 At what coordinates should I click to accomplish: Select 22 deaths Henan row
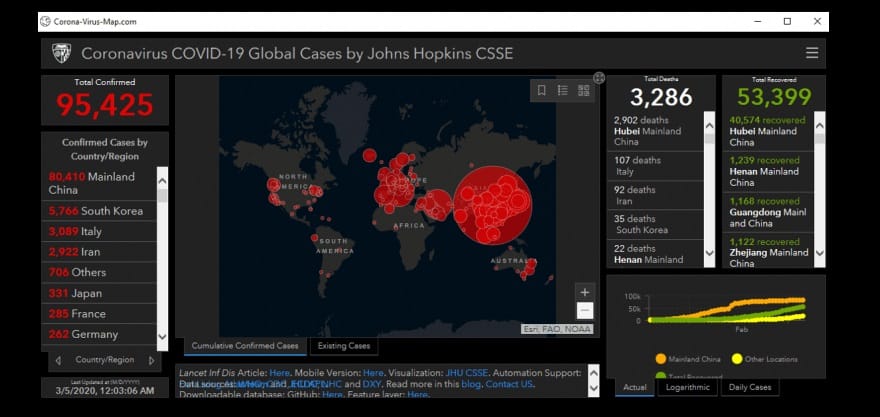click(x=656, y=254)
